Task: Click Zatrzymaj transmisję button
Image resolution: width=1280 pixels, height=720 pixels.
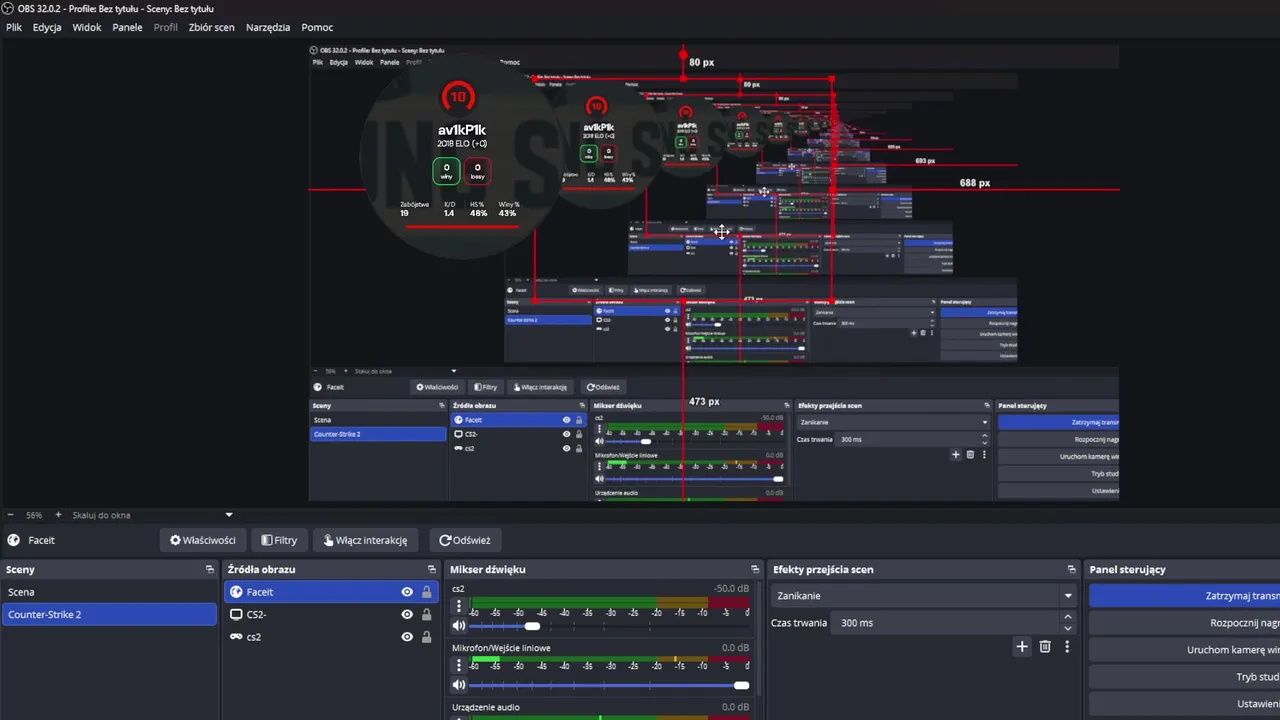Action: click(1184, 596)
